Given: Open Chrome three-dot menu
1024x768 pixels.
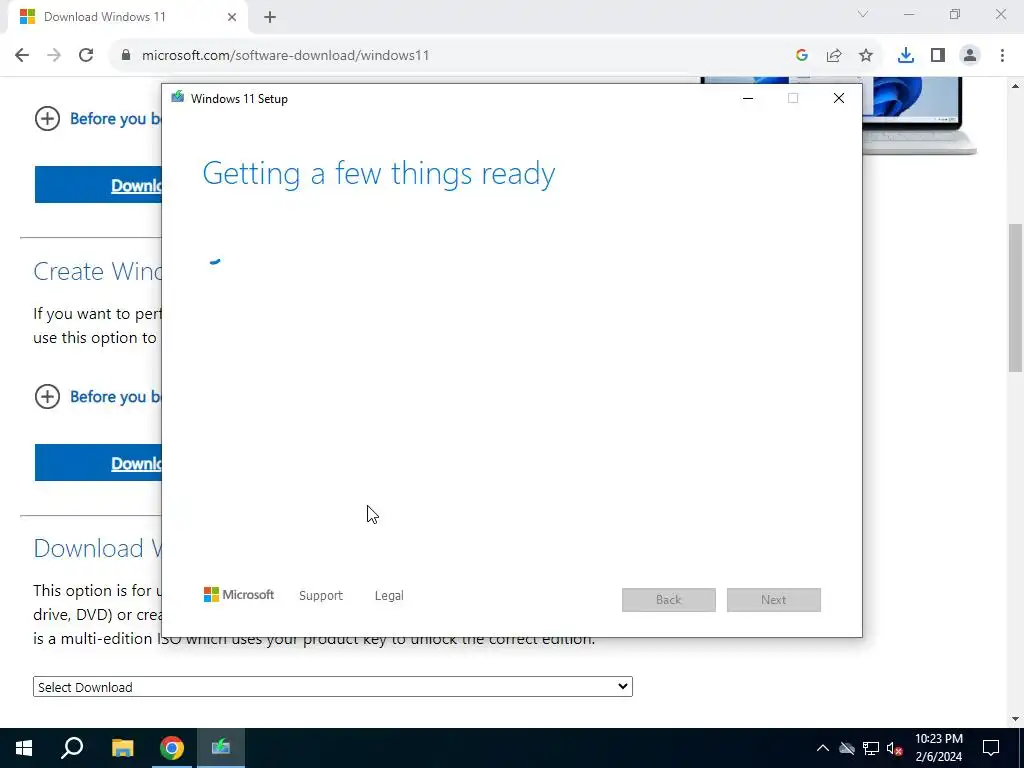Looking at the screenshot, I should tap(1002, 56).
